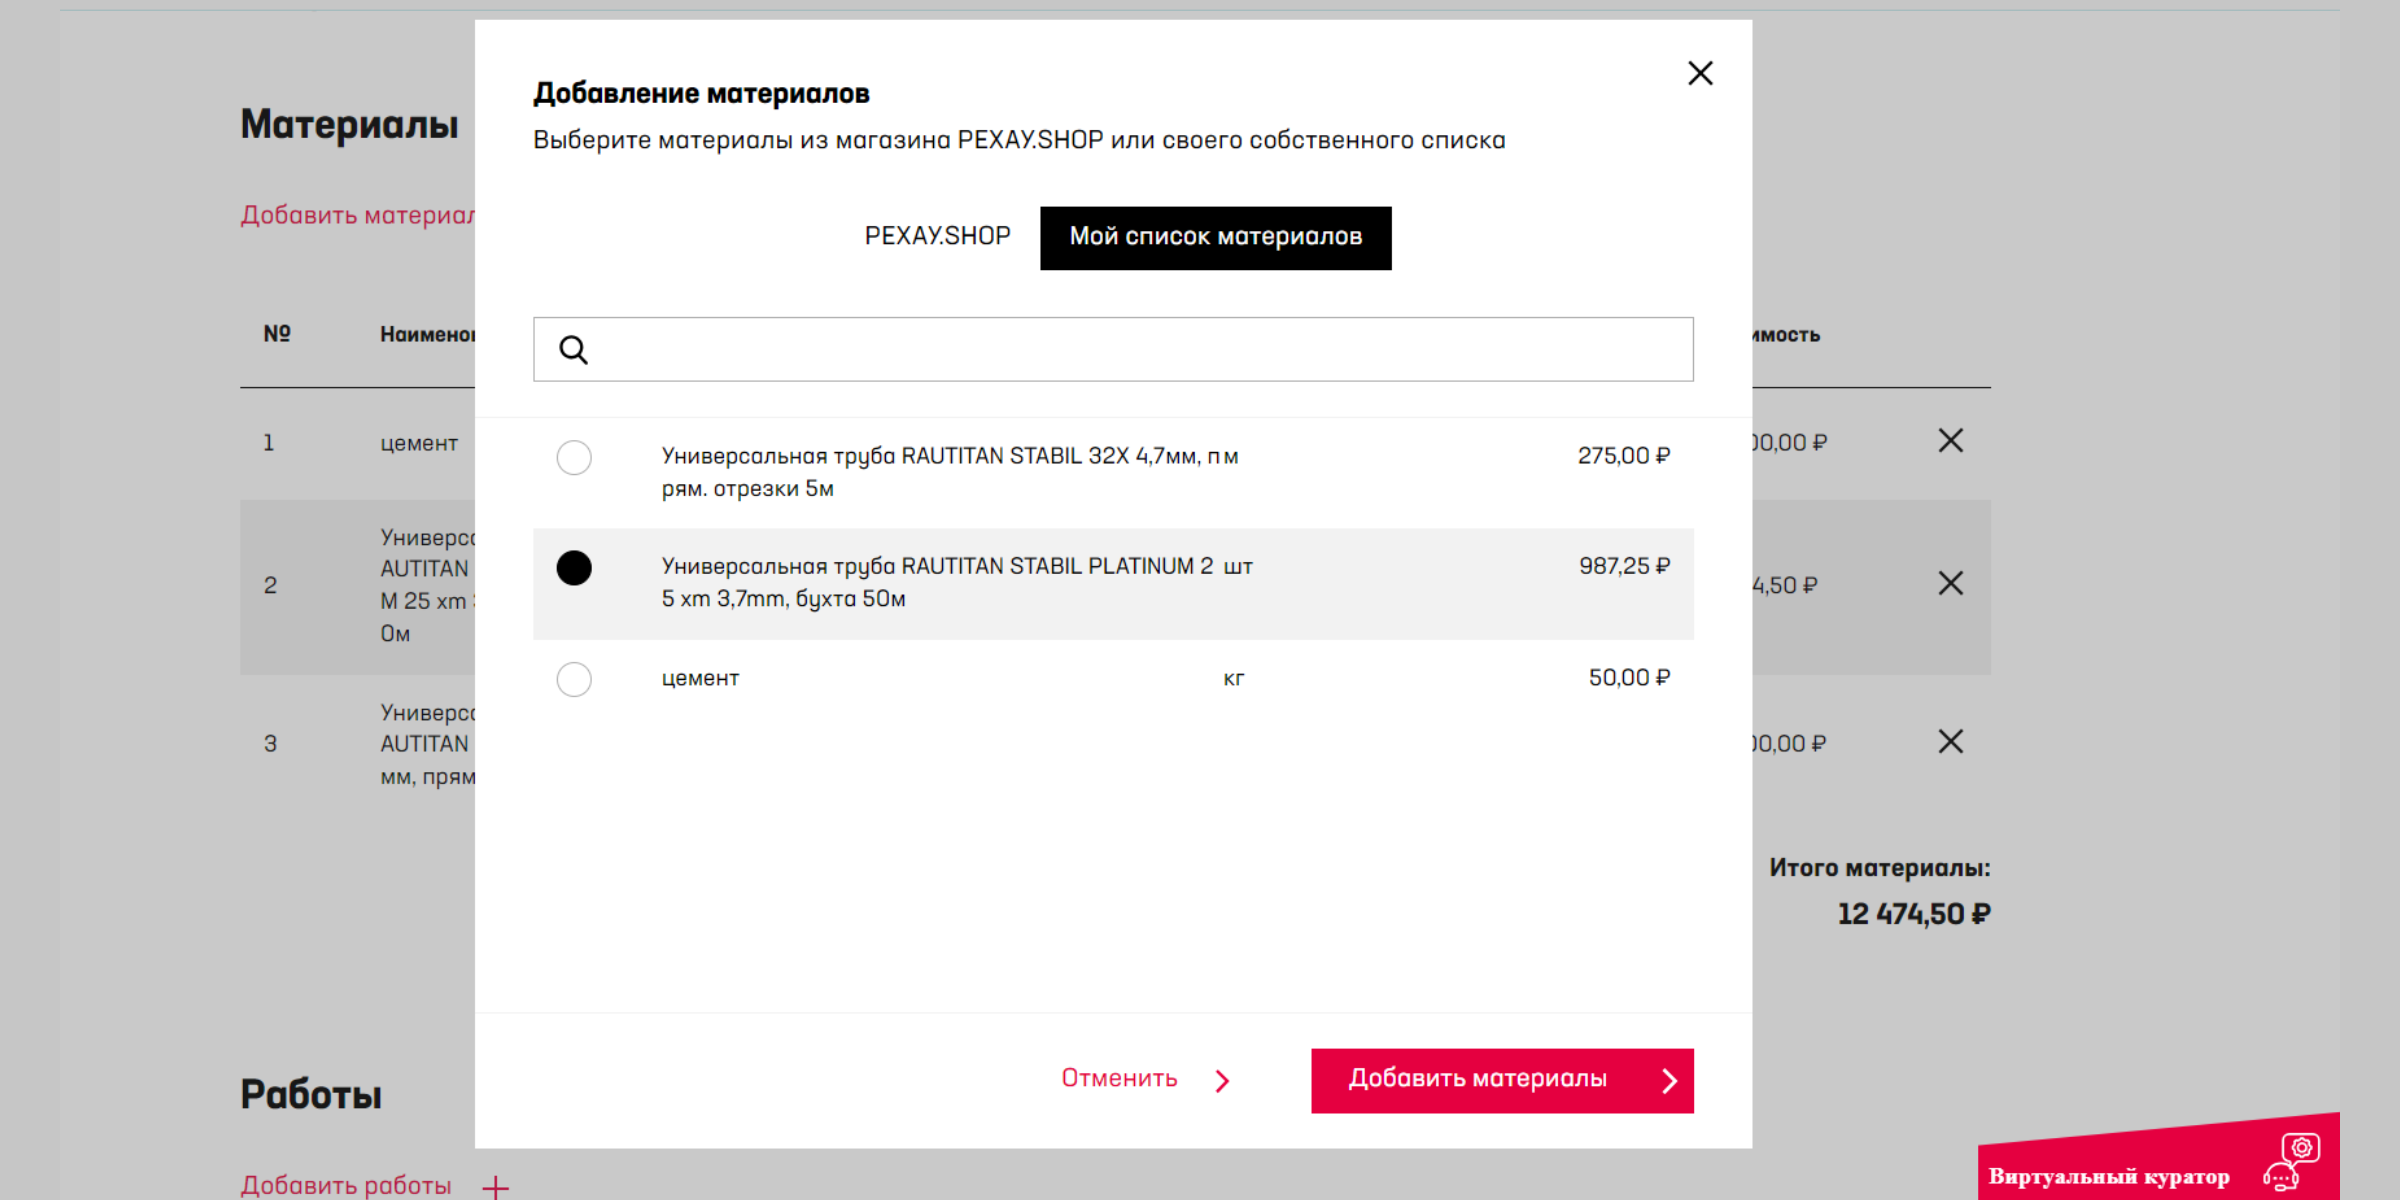Select RAUTITAN STABIL 32X 4,7мм radio button
Screen dimensions: 2400x1200
click(x=574, y=458)
